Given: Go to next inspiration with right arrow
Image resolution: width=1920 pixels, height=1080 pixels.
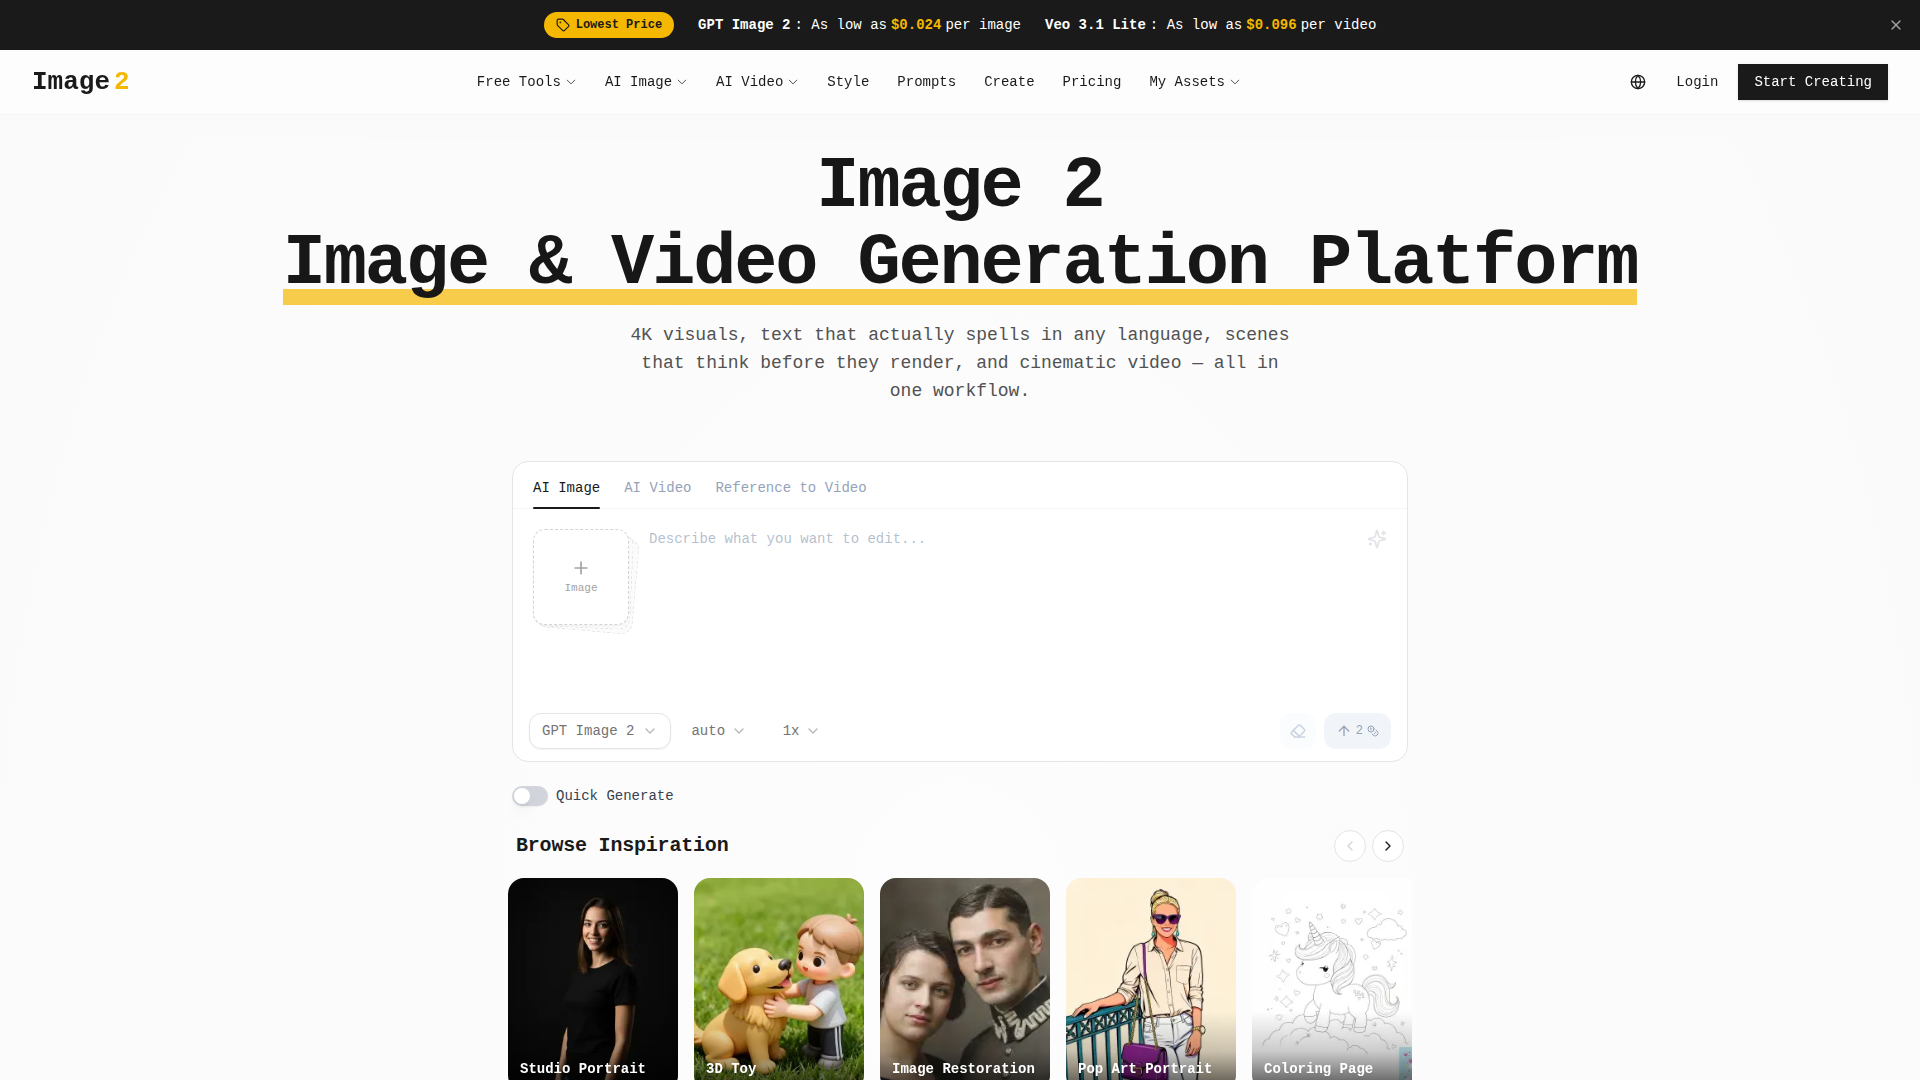Looking at the screenshot, I should click(x=1387, y=846).
